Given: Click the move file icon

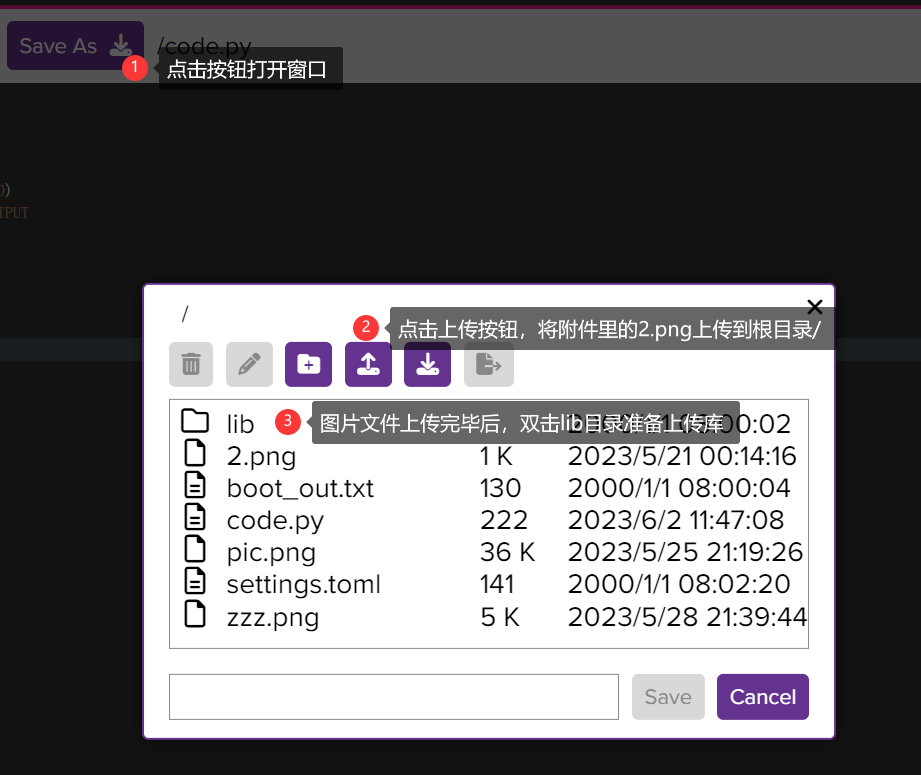Looking at the screenshot, I should click(x=489, y=364).
